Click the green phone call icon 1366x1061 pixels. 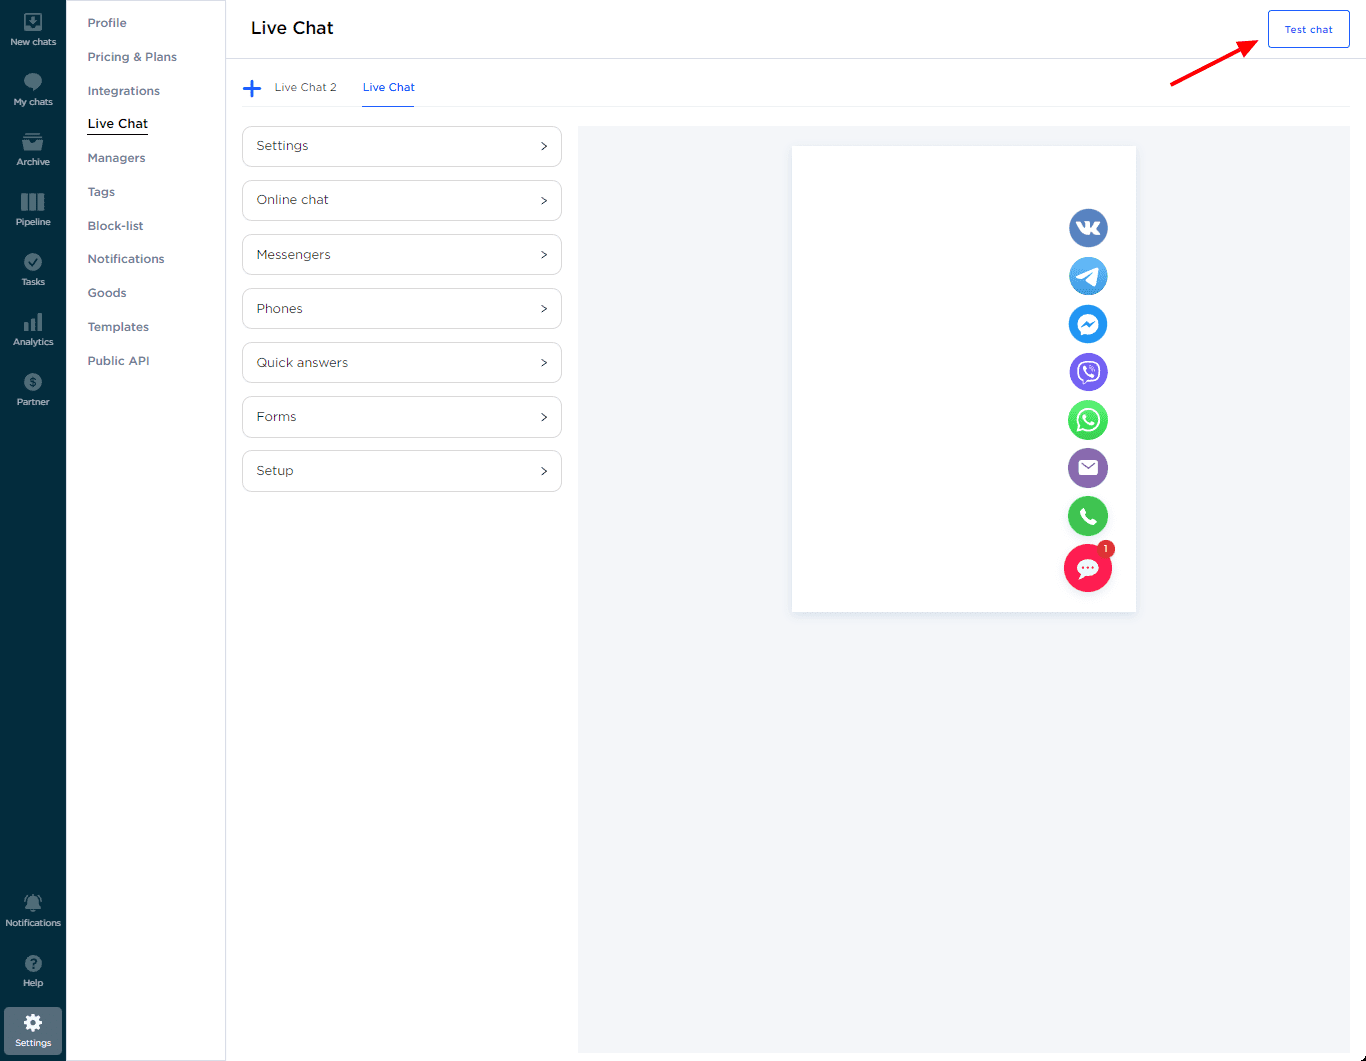(x=1088, y=516)
